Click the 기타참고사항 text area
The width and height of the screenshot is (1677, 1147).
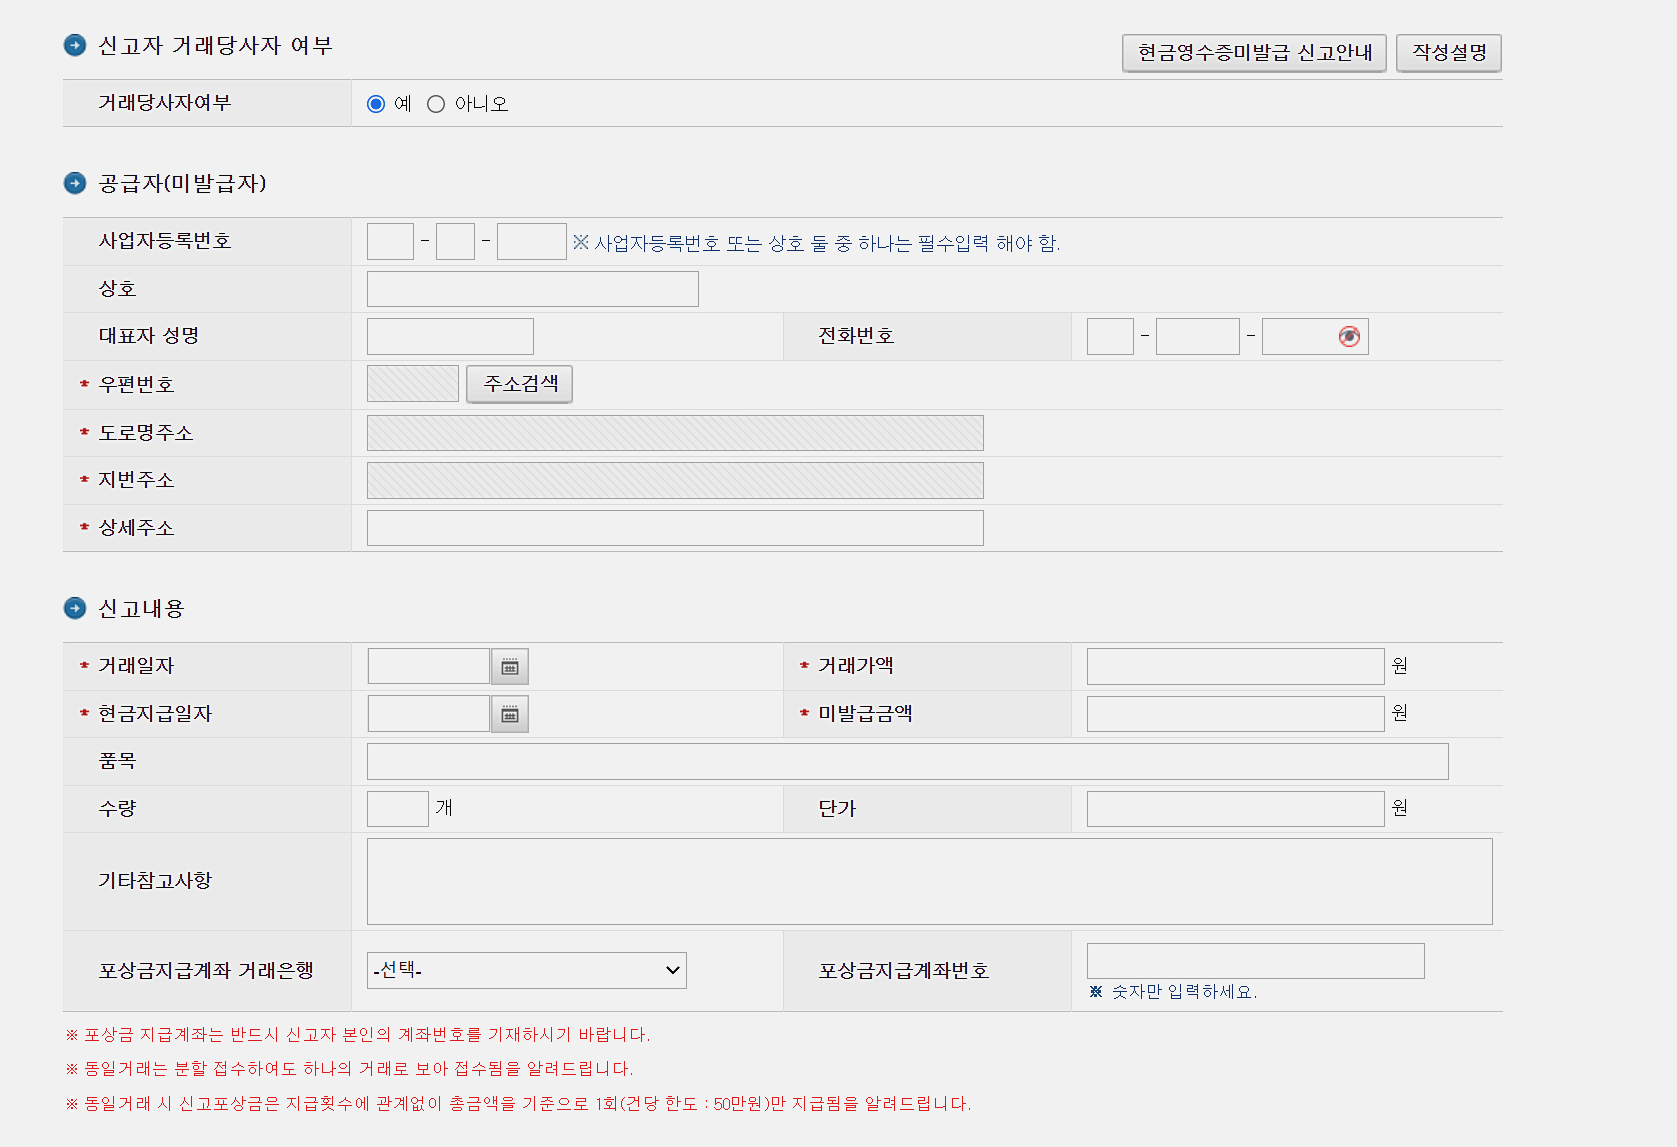tap(930, 881)
